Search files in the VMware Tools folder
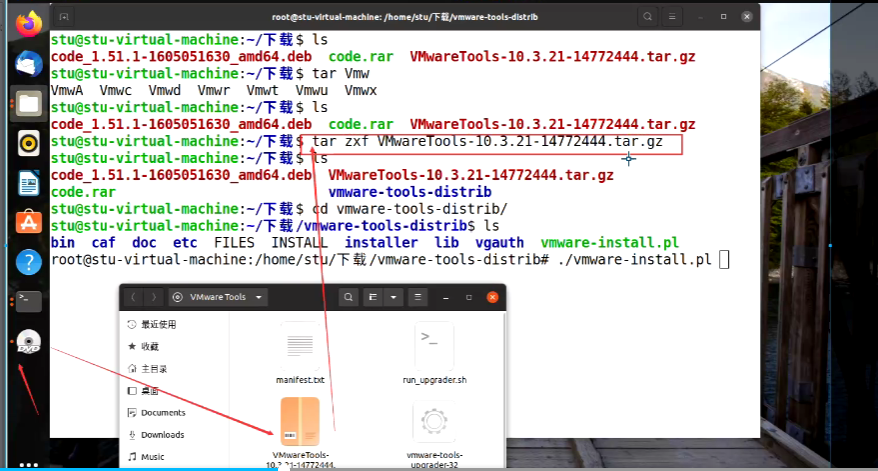 [348, 297]
